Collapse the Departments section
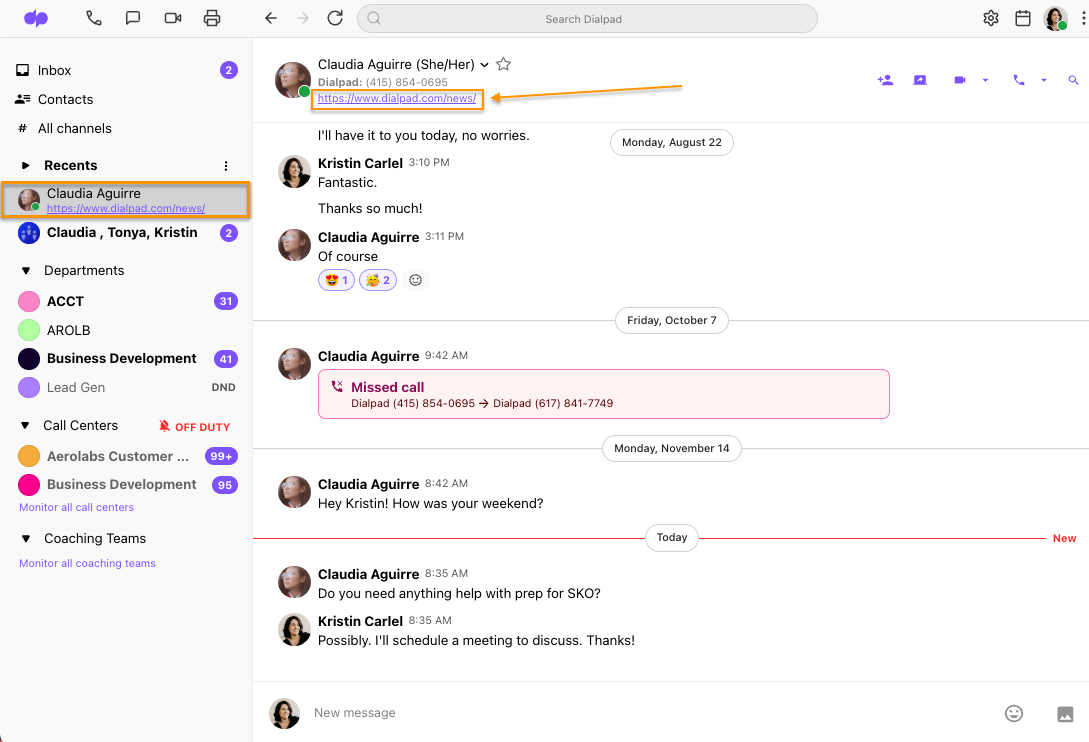Image resolution: width=1089 pixels, height=742 pixels. click(26, 270)
